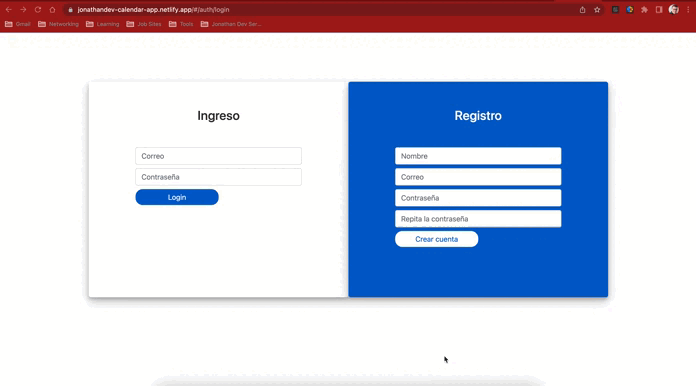Open the Tools bookmarks folder

(x=181, y=24)
